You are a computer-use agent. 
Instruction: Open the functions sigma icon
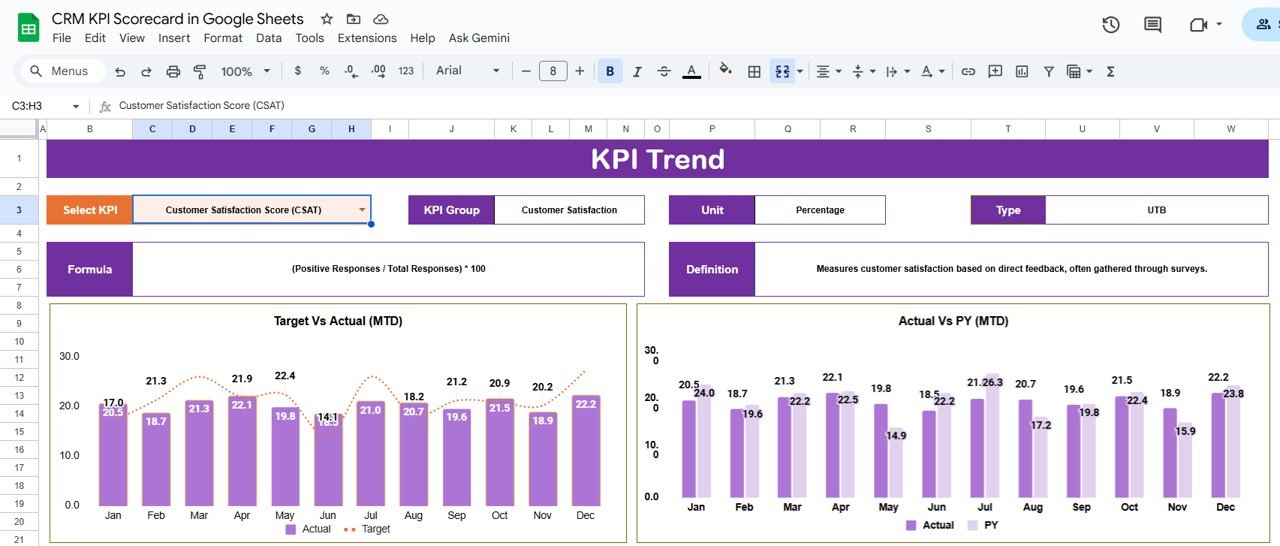[x=1110, y=71]
